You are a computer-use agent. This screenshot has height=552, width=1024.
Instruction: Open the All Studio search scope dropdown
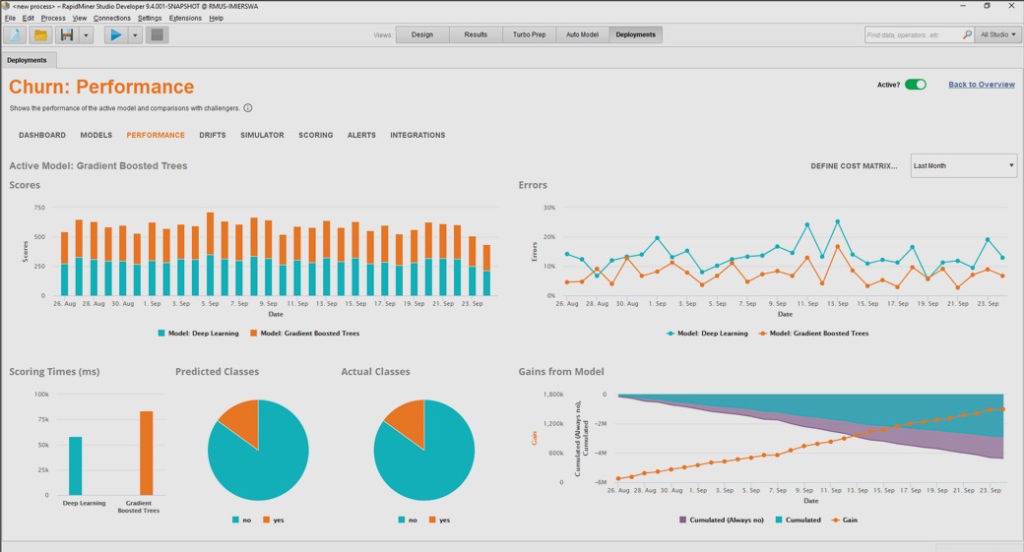pyautogui.click(x=998, y=35)
